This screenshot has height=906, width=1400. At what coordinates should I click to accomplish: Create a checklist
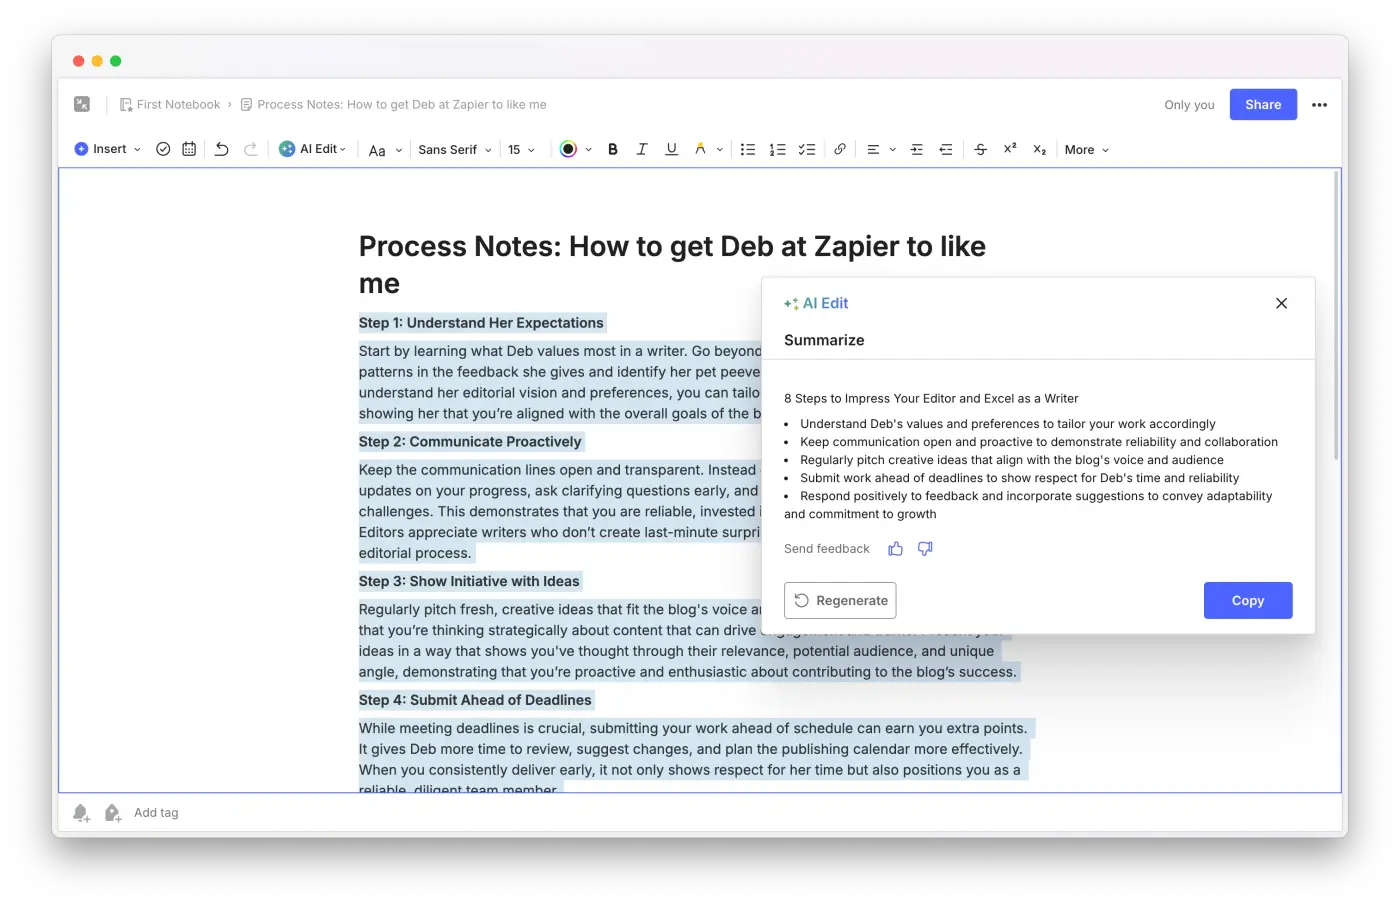pos(807,149)
